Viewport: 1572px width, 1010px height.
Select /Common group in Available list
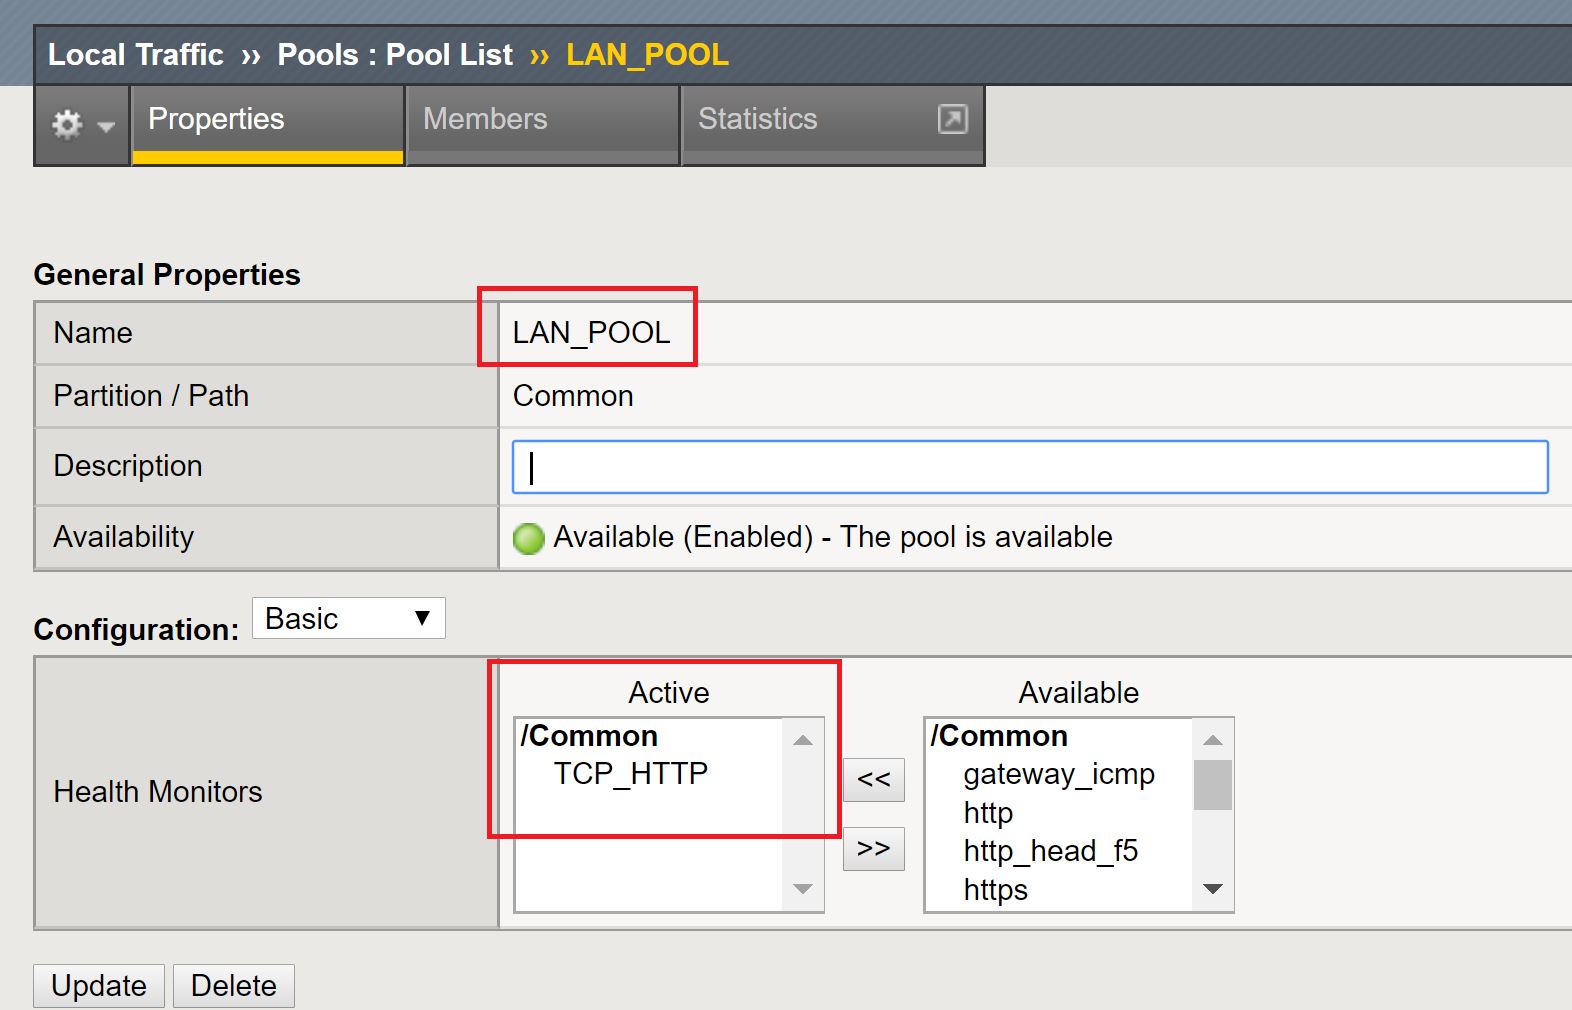(x=999, y=736)
